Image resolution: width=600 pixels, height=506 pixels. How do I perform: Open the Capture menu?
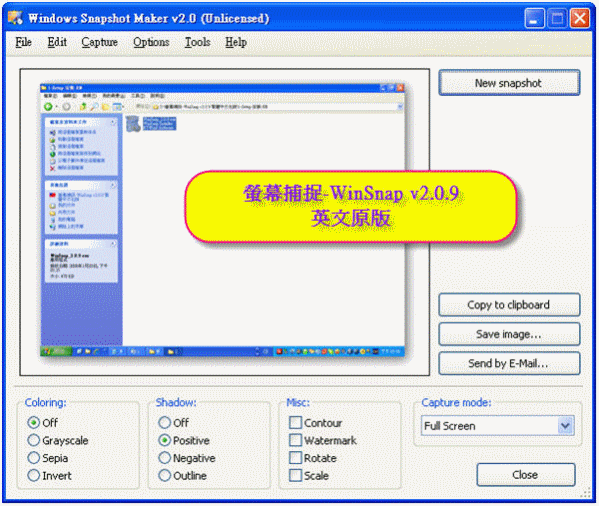click(x=99, y=42)
